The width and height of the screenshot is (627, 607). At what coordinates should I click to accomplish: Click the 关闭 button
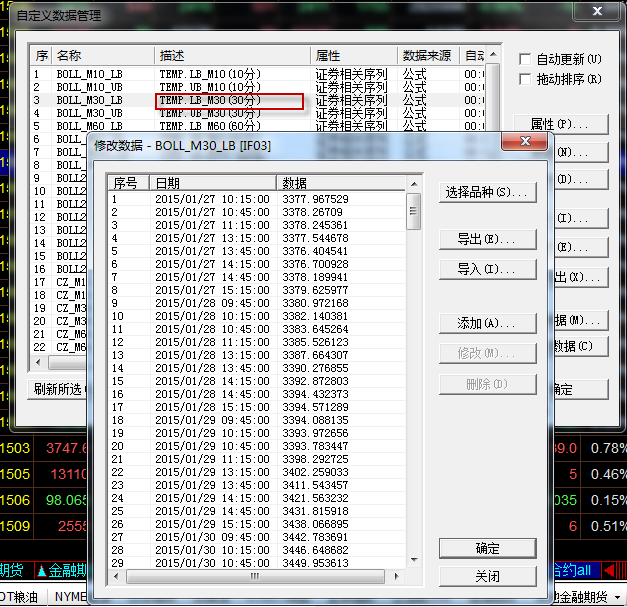pyautogui.click(x=487, y=577)
